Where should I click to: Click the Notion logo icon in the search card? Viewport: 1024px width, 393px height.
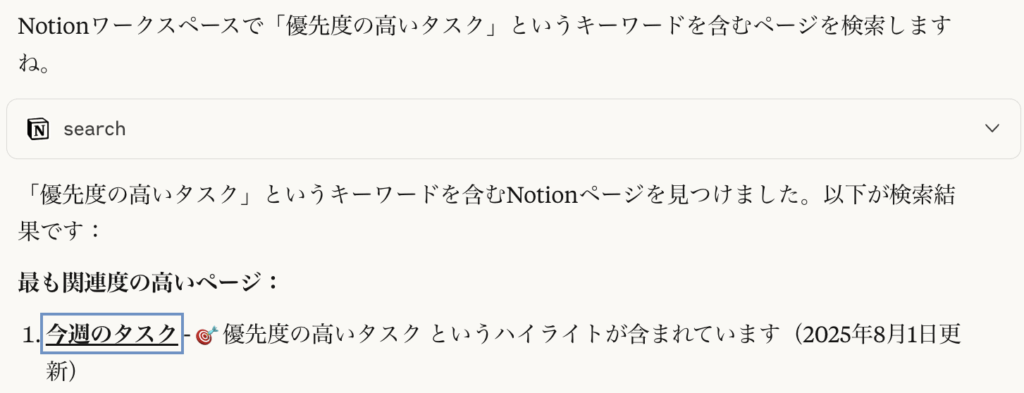(39, 129)
